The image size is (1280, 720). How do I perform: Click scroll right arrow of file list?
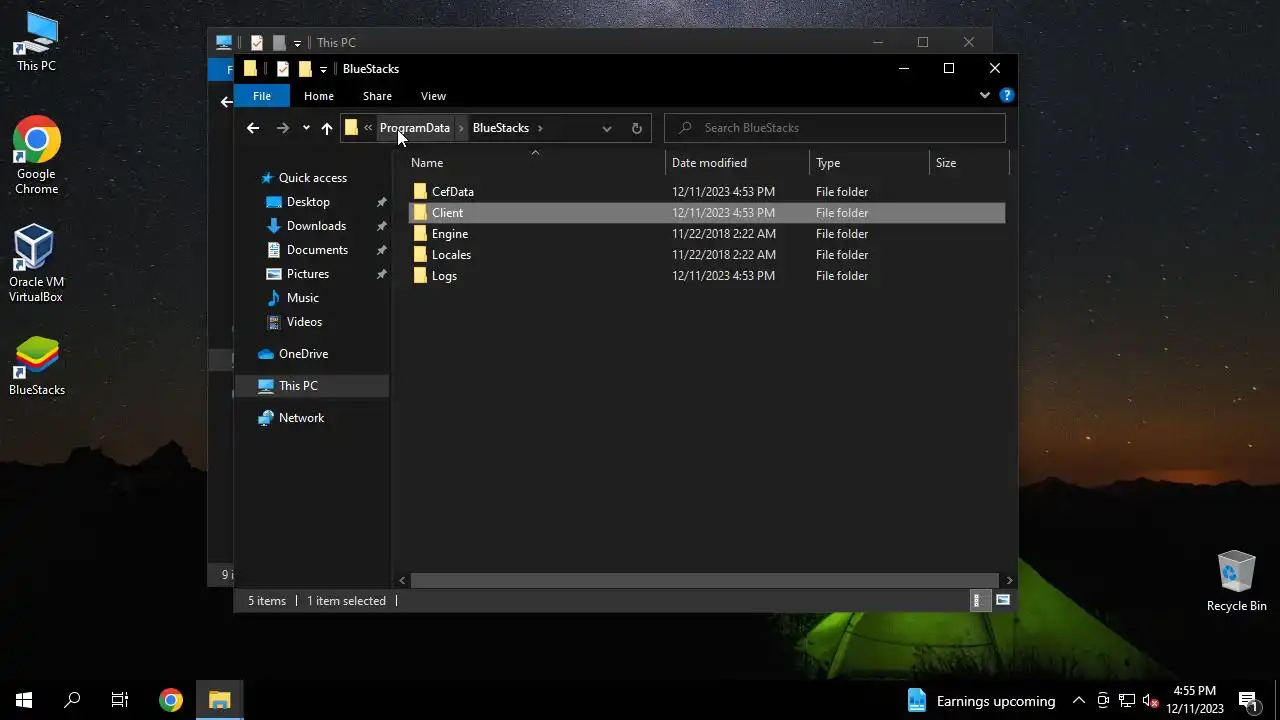point(1009,580)
